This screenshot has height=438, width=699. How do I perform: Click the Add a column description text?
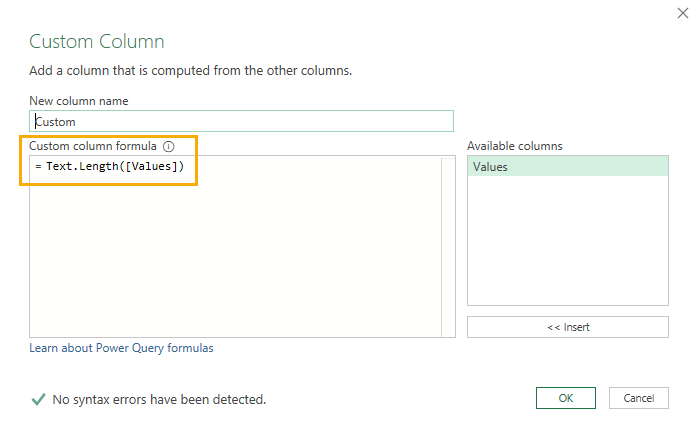tap(190, 71)
